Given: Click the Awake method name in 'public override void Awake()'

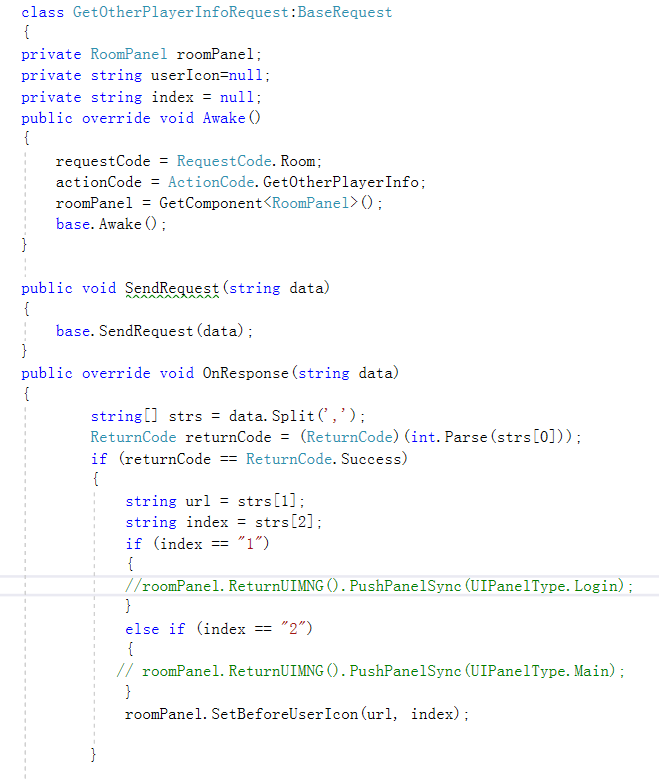Looking at the screenshot, I should coord(224,118).
